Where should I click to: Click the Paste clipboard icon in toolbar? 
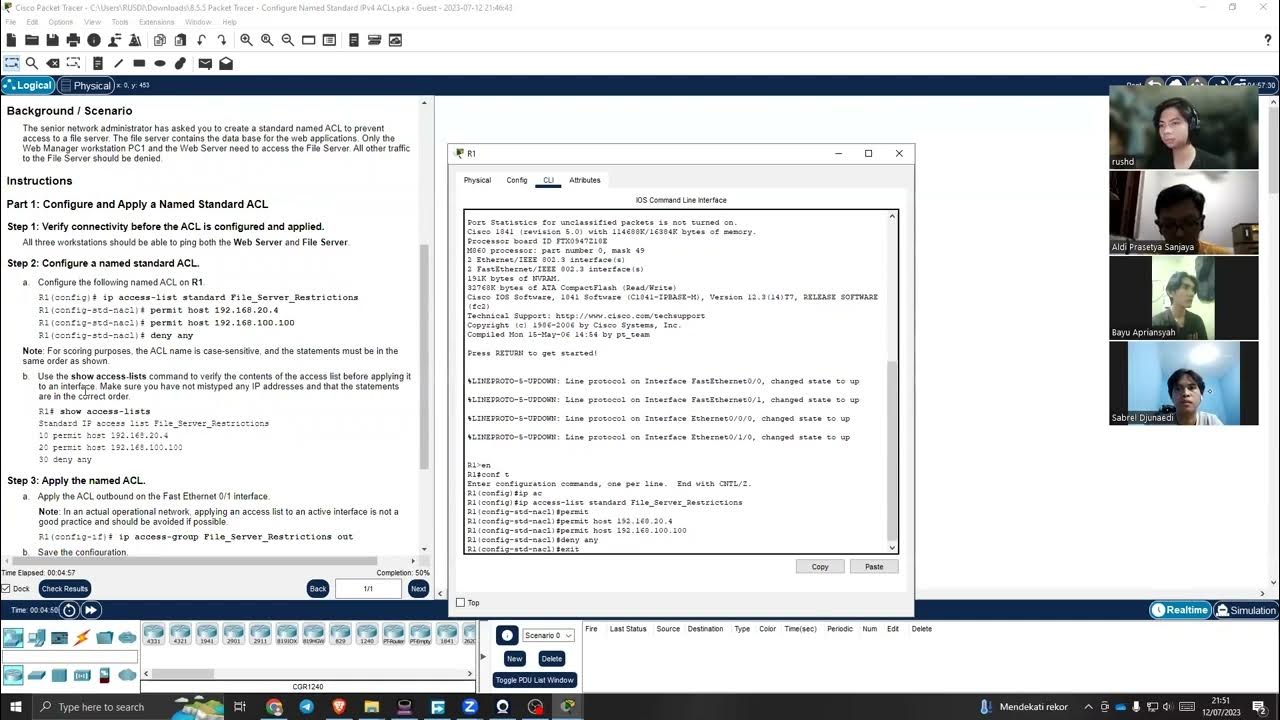(x=180, y=40)
